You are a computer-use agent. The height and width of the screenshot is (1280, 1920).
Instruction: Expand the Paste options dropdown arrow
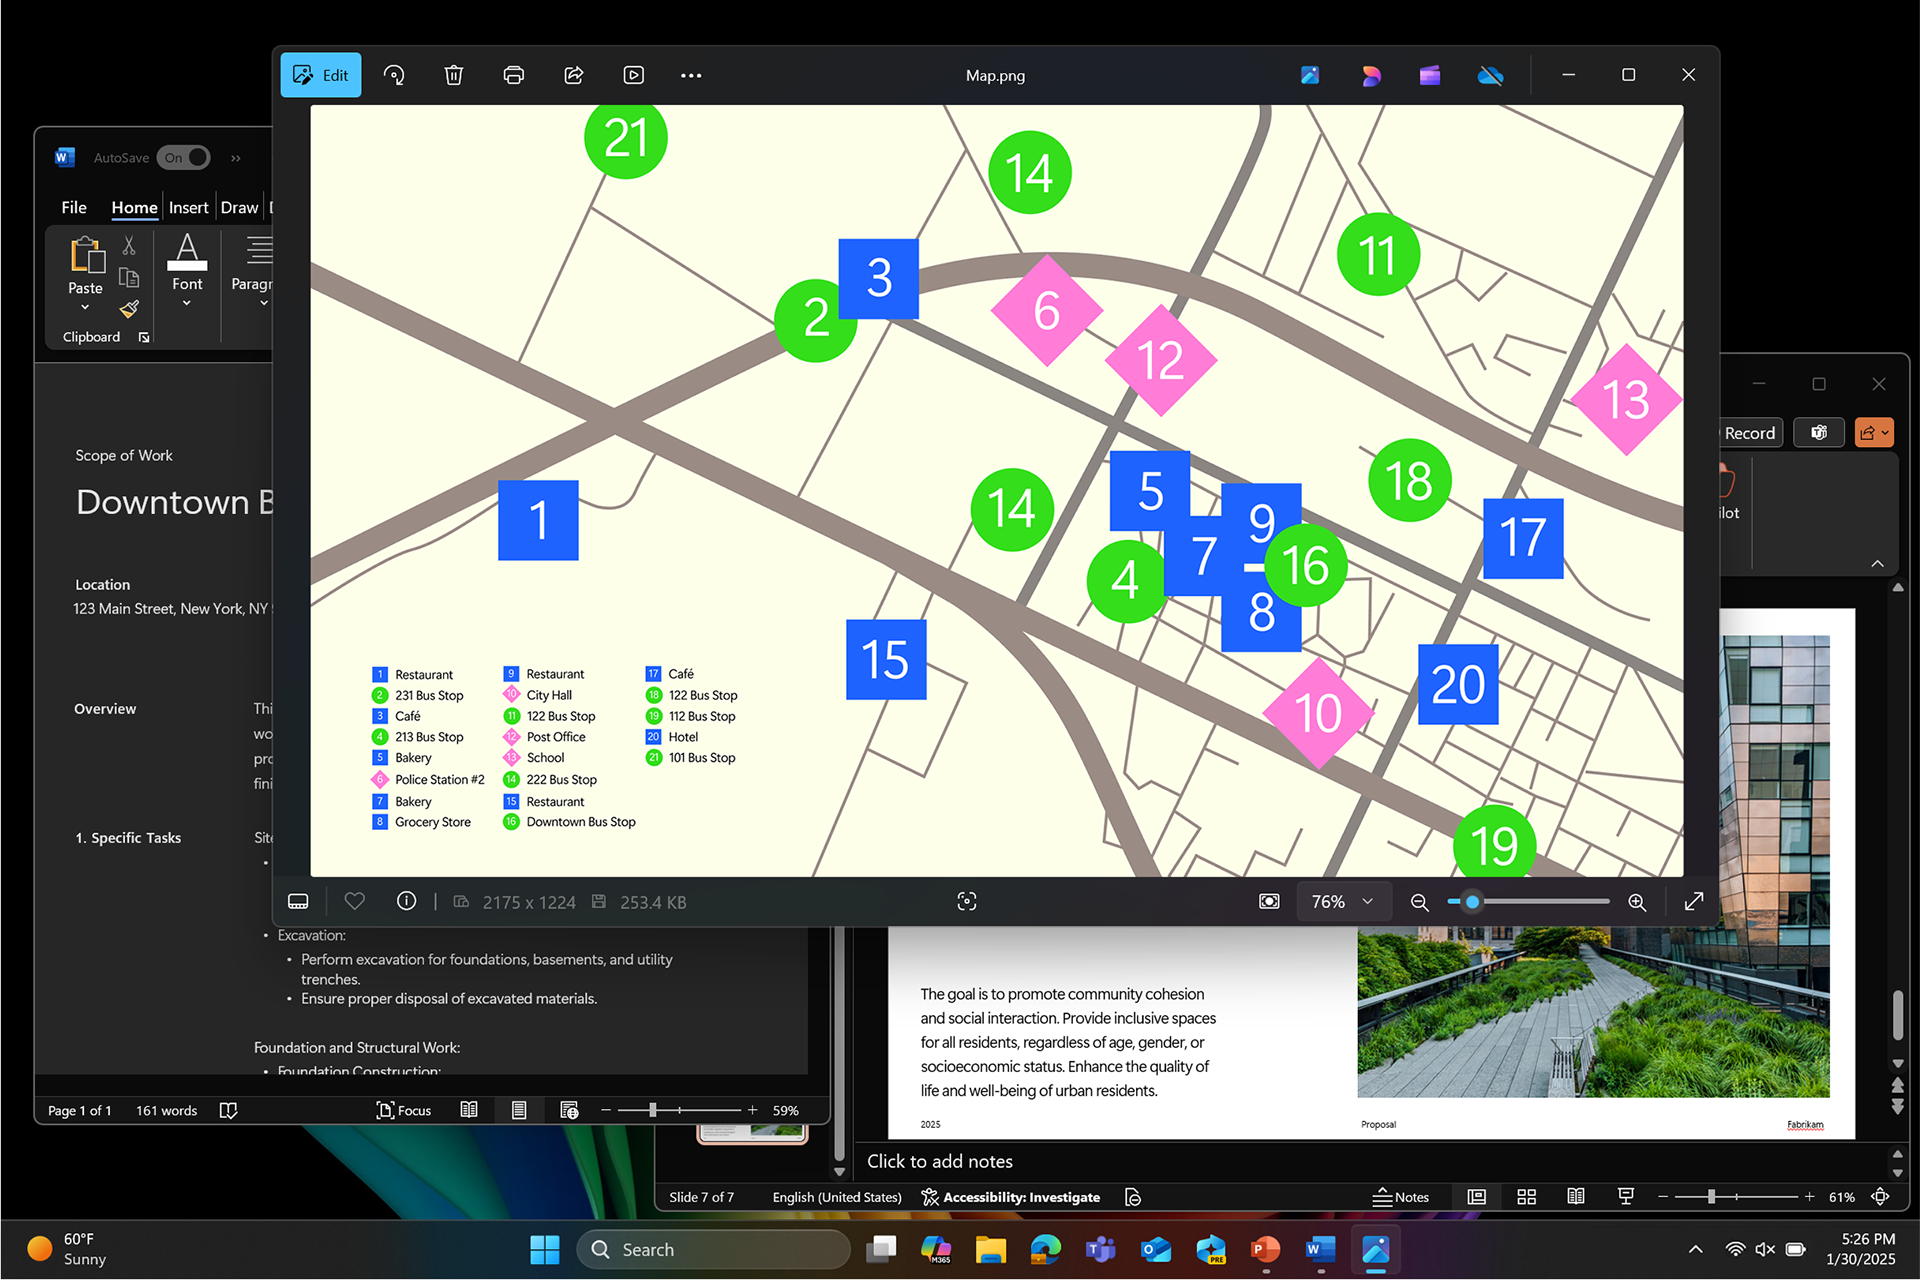click(x=85, y=308)
